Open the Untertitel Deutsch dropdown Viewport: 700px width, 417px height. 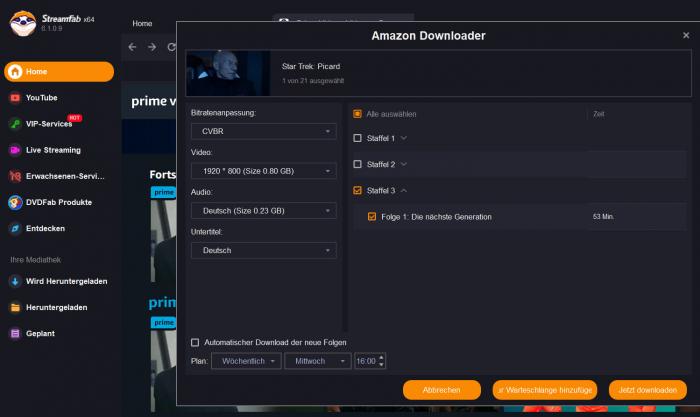coord(263,250)
